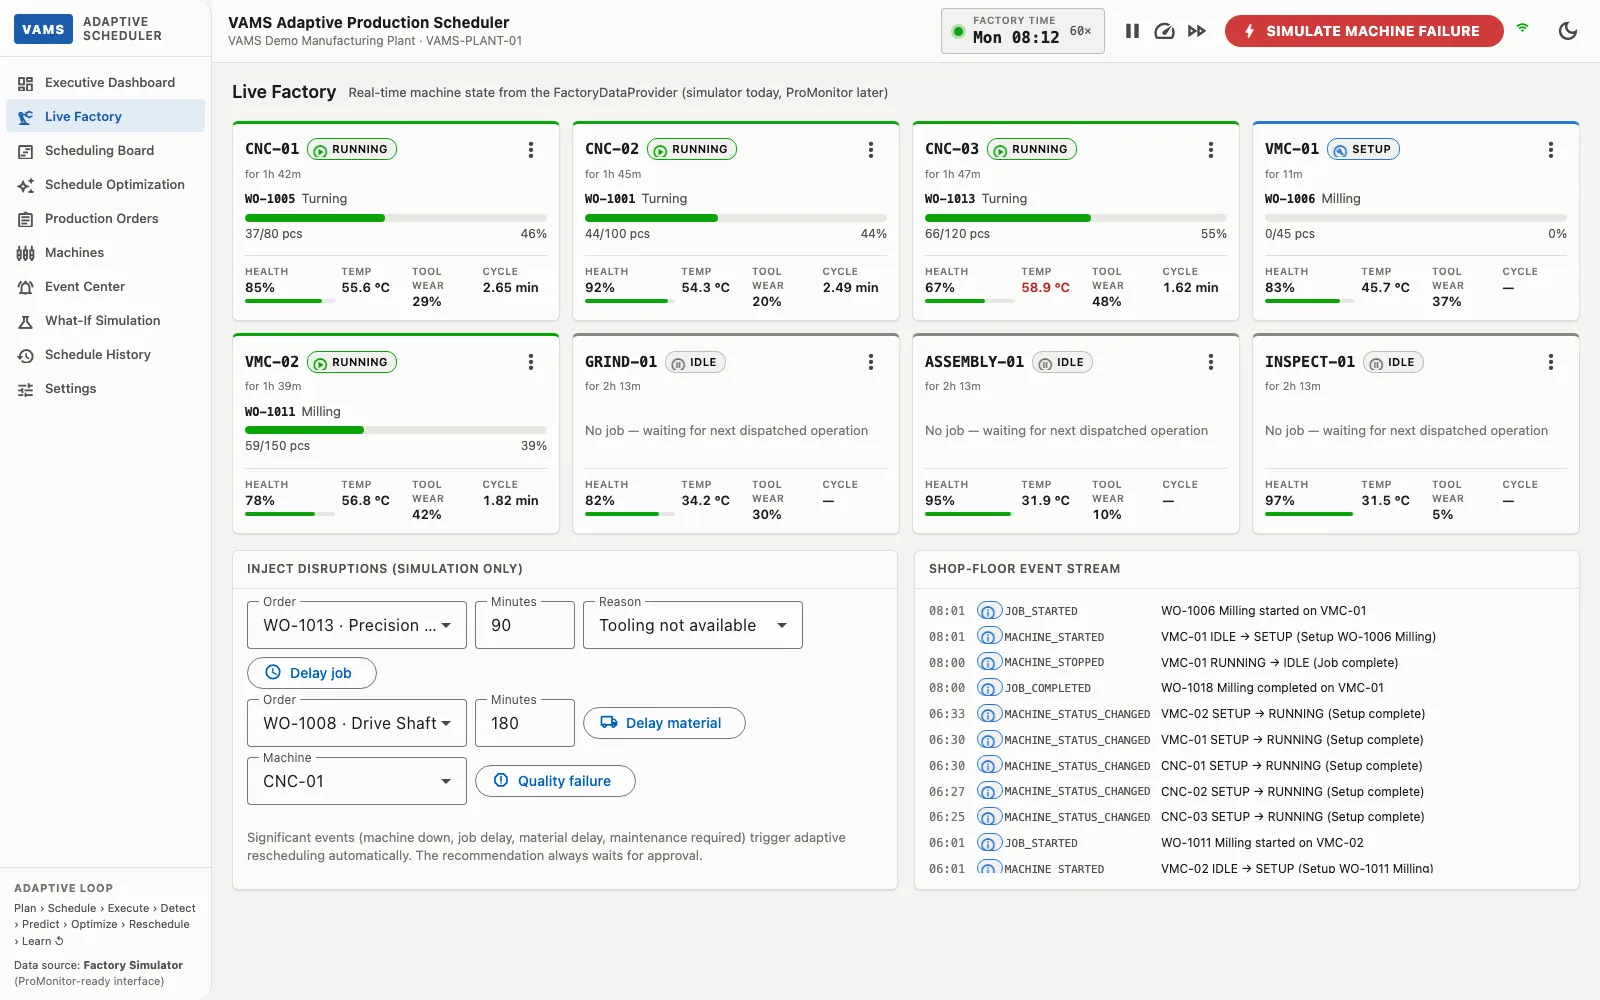Click CNC-03 temperature value 58.9 °C
The width and height of the screenshot is (1600, 1000).
point(1045,288)
